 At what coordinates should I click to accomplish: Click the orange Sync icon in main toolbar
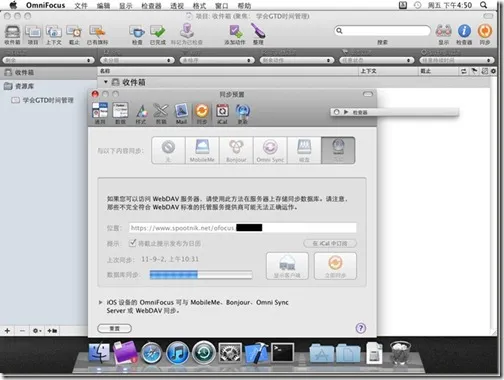485,35
